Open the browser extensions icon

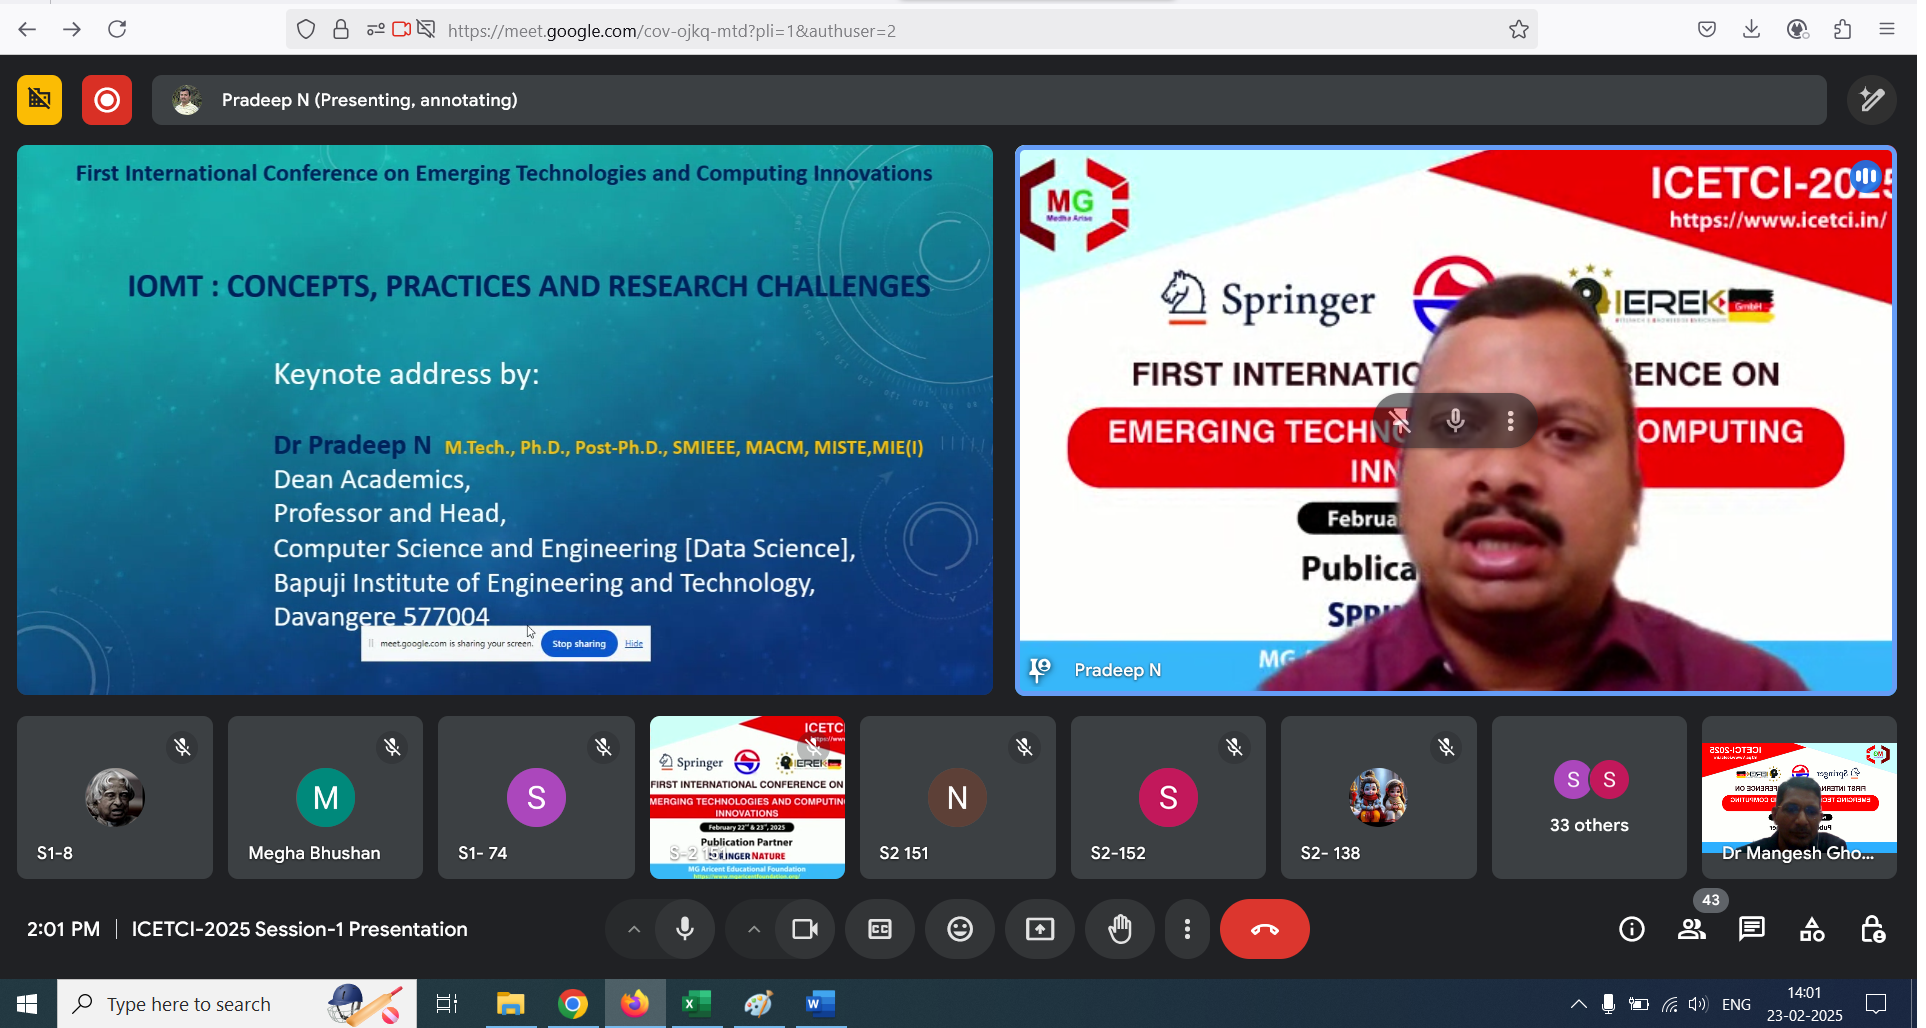pyautogui.click(x=1842, y=29)
